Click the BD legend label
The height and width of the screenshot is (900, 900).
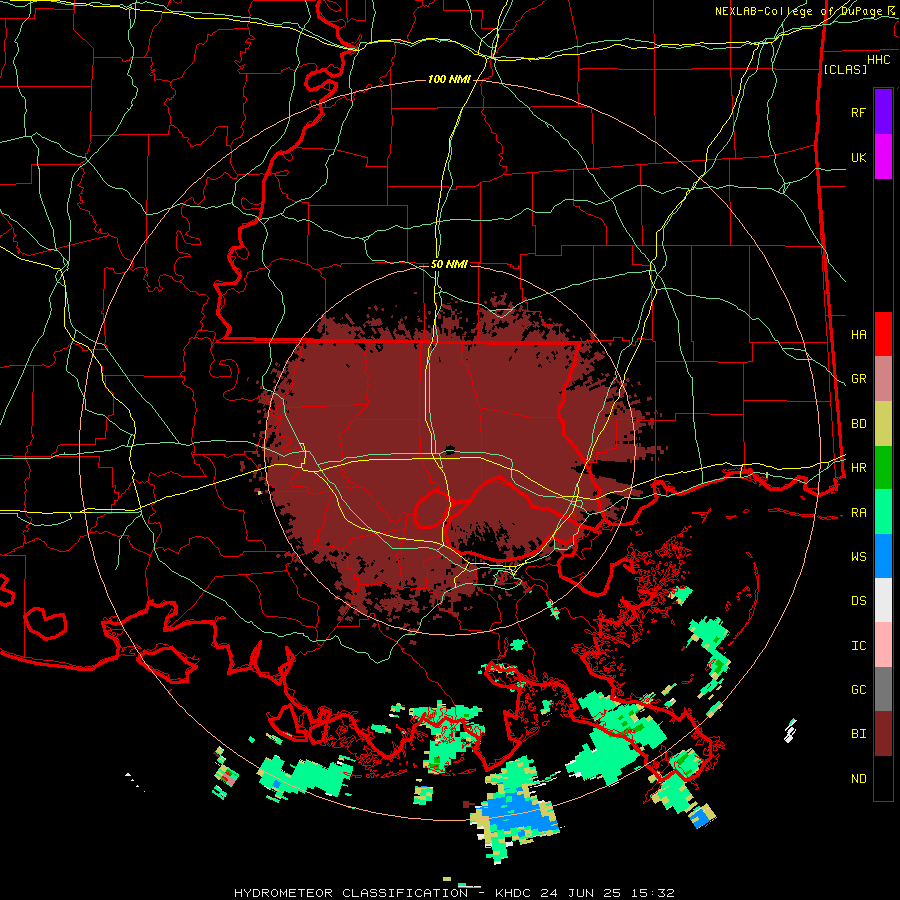point(858,424)
